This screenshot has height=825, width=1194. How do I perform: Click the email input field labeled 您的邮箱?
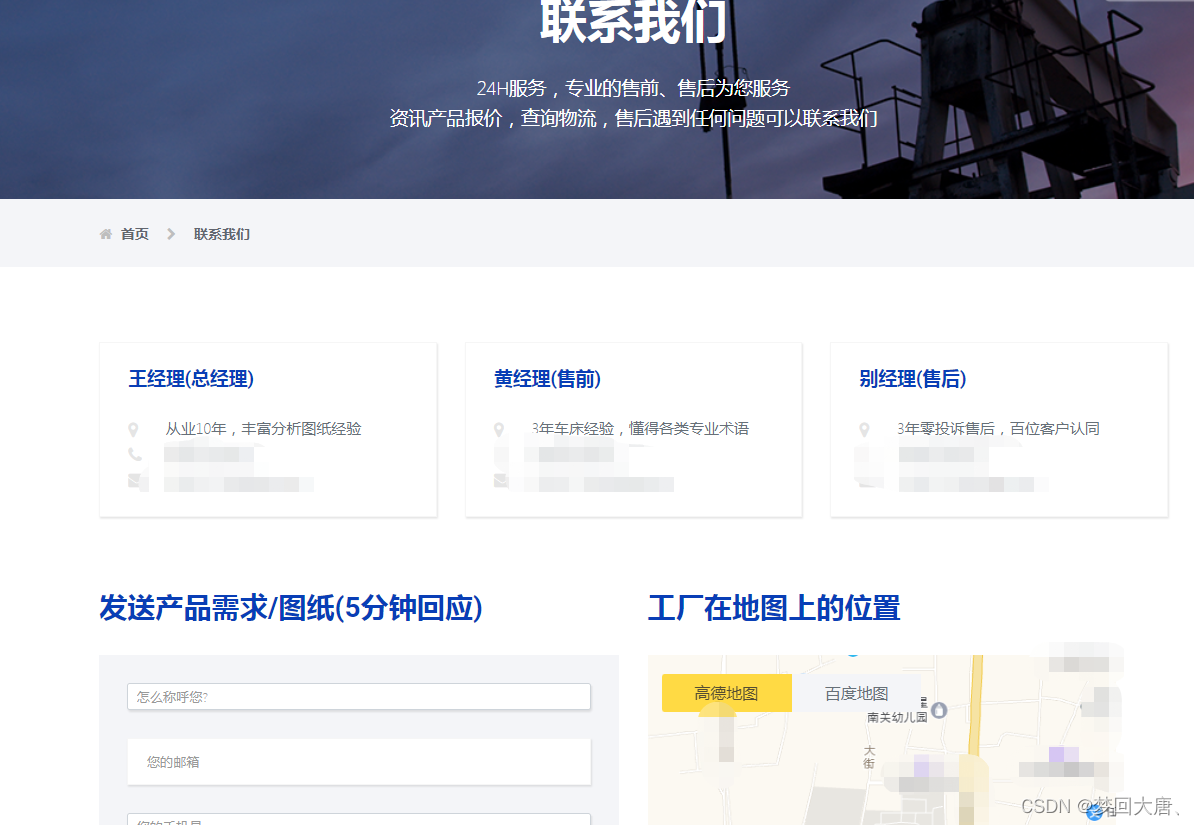pos(358,761)
